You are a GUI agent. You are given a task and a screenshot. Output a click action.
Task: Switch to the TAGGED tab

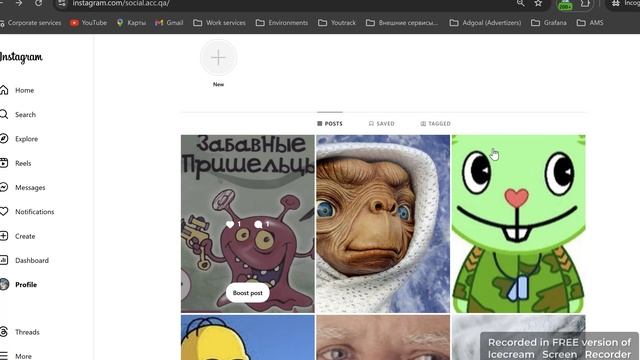click(x=436, y=124)
